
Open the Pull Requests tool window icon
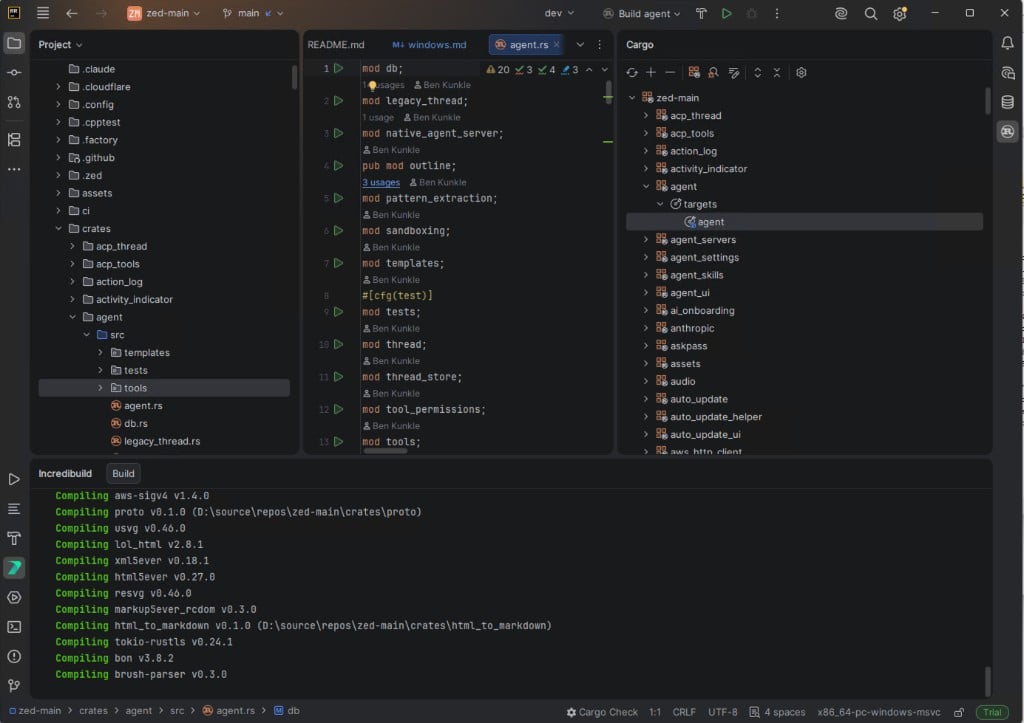coord(14,102)
